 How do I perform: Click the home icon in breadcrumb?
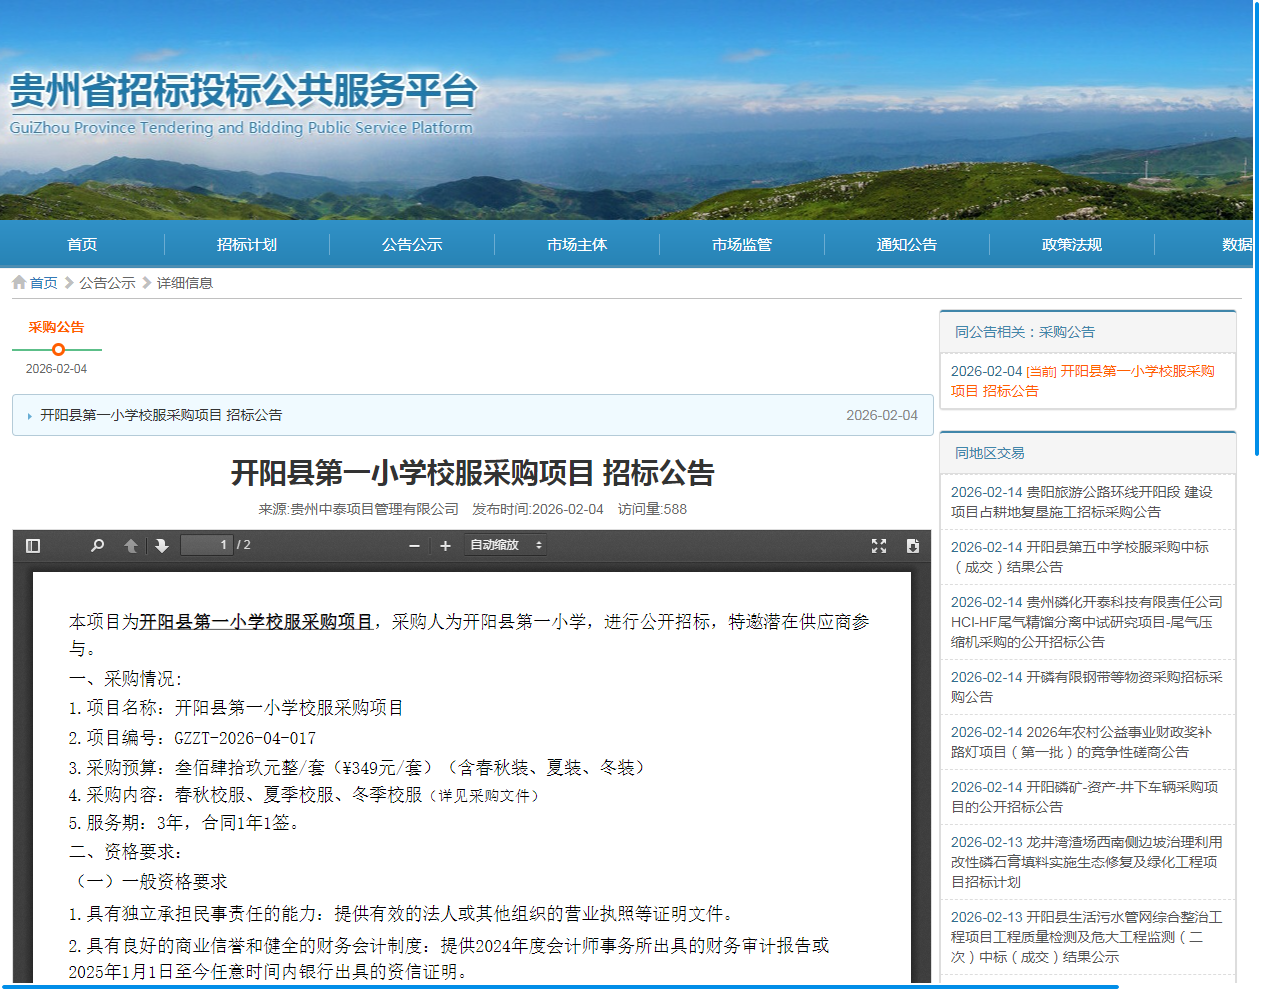19,283
